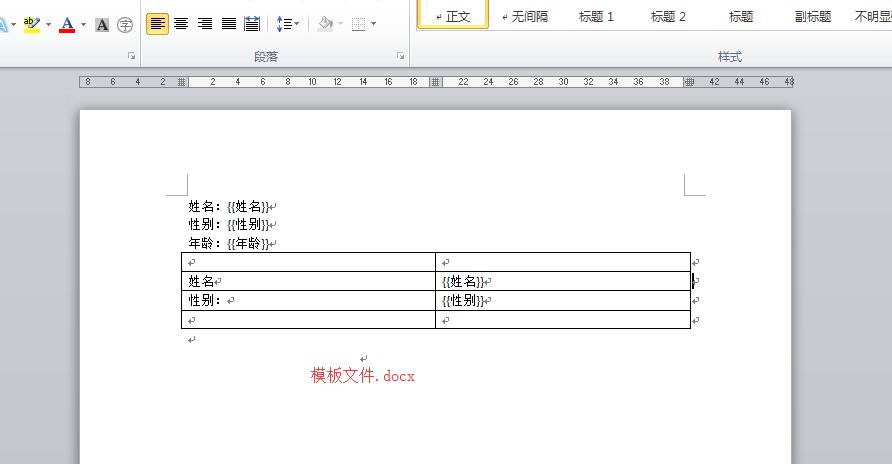892x464 pixels.
Task: Open font settings dialog launcher
Action: (131, 57)
